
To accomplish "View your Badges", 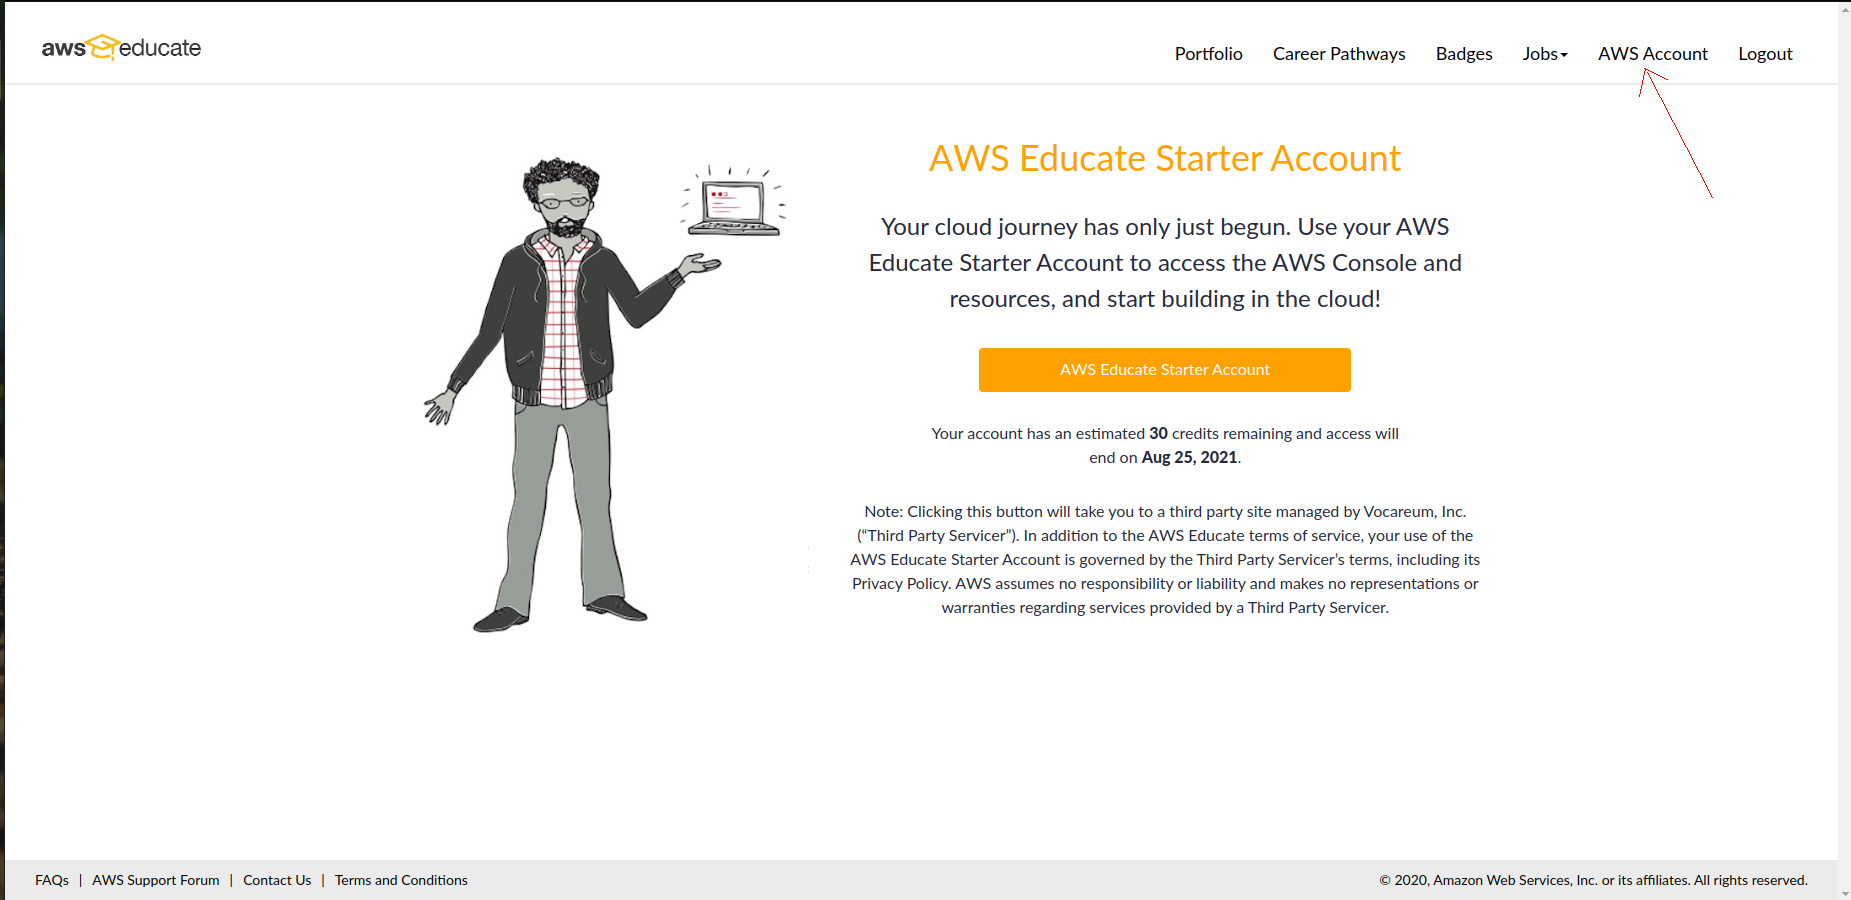I will (x=1463, y=54).
